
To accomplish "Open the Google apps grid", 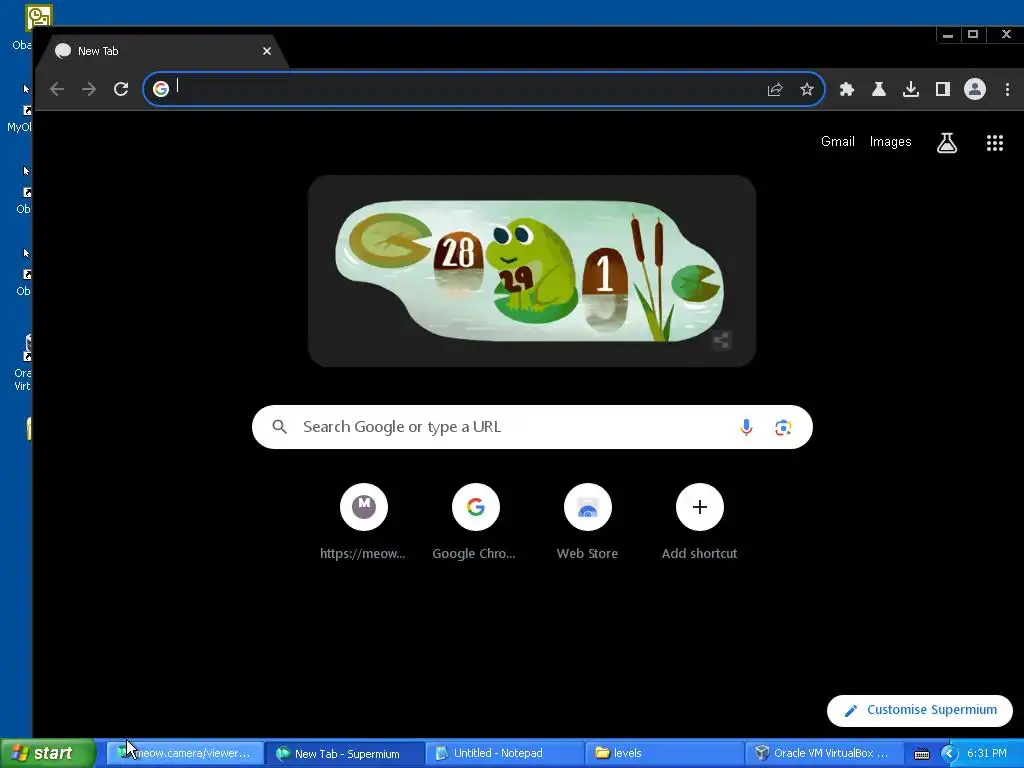I will [995, 142].
